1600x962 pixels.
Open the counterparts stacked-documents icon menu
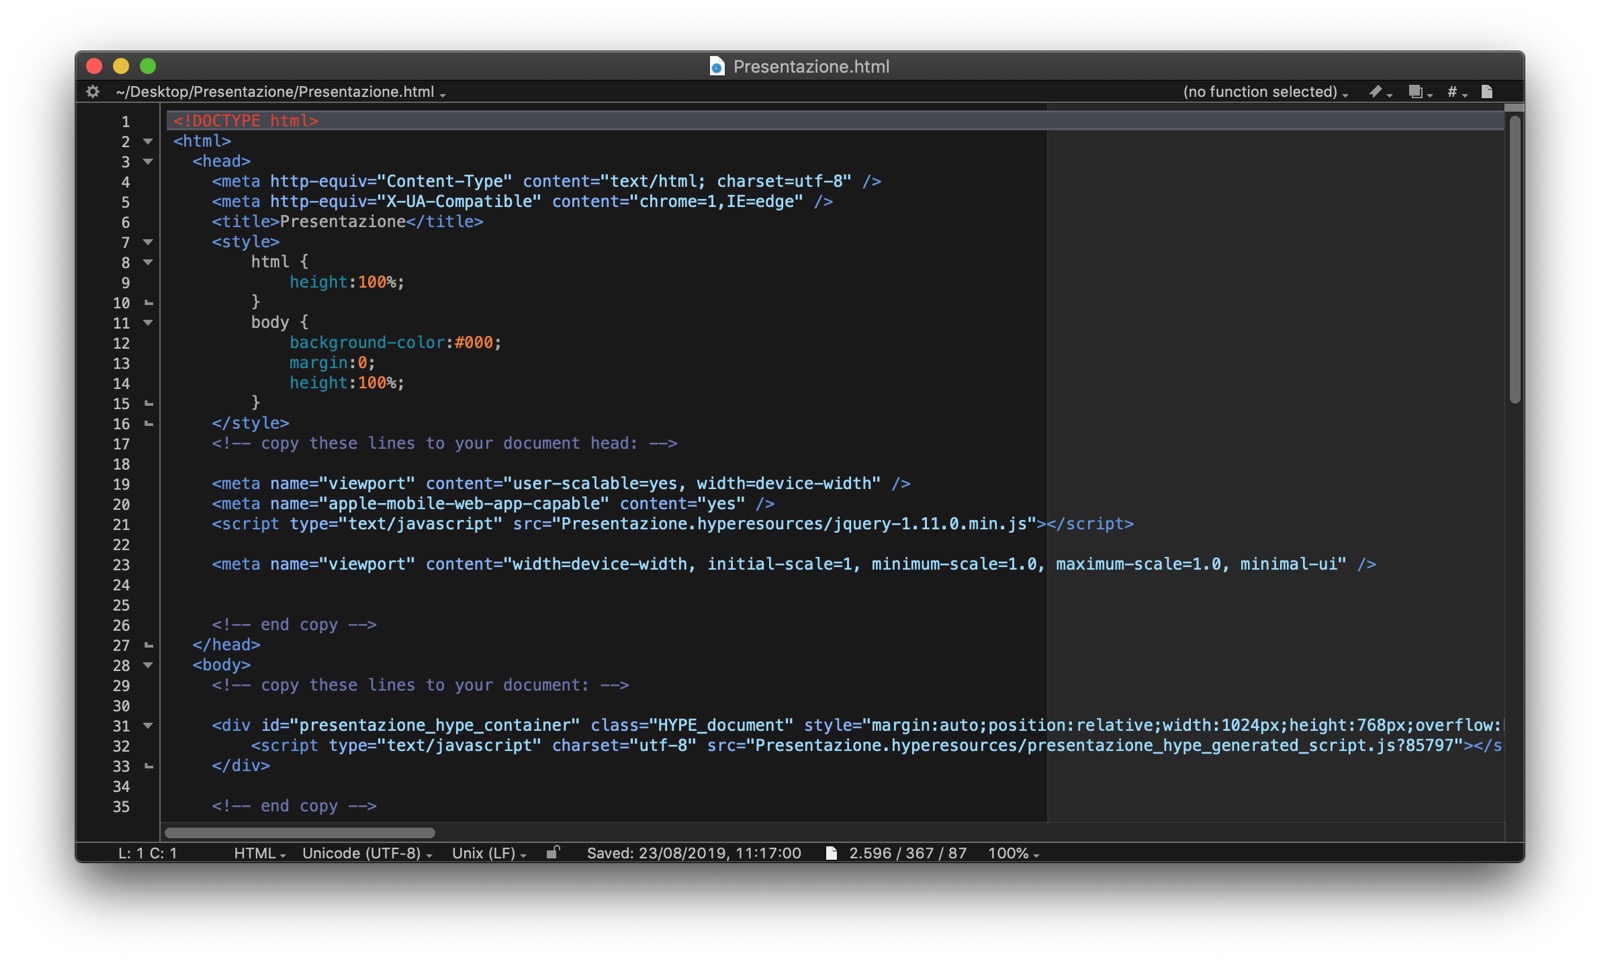click(x=1417, y=92)
